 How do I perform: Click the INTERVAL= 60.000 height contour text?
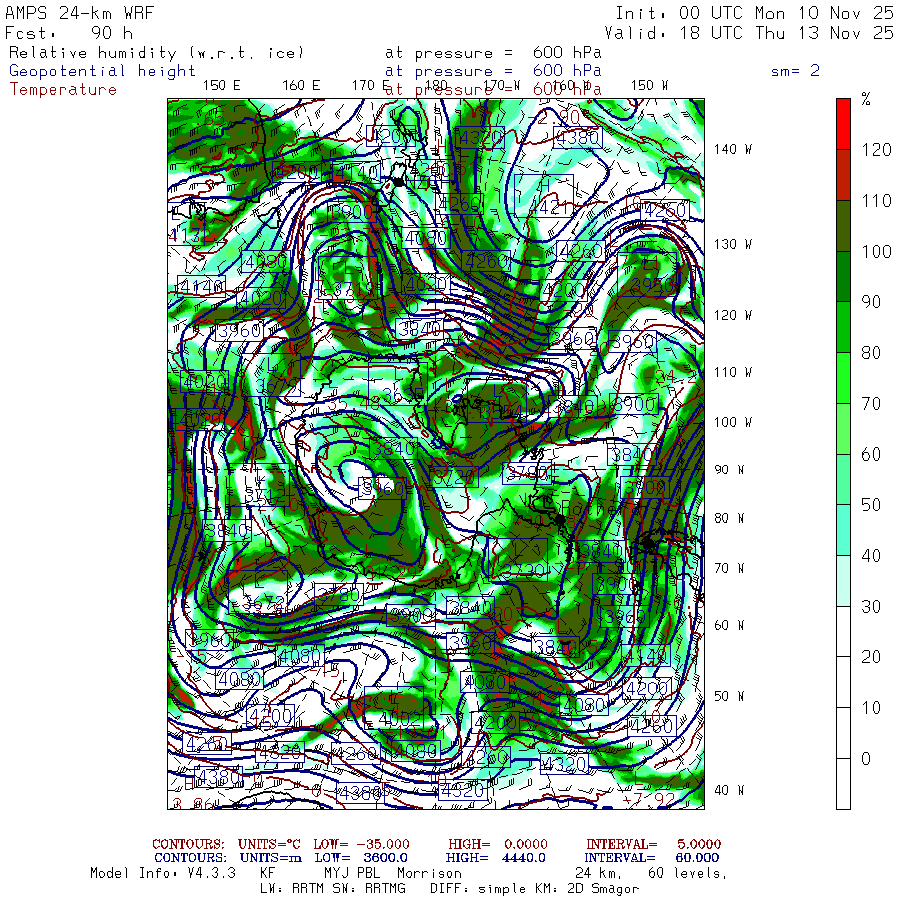[x=653, y=858]
